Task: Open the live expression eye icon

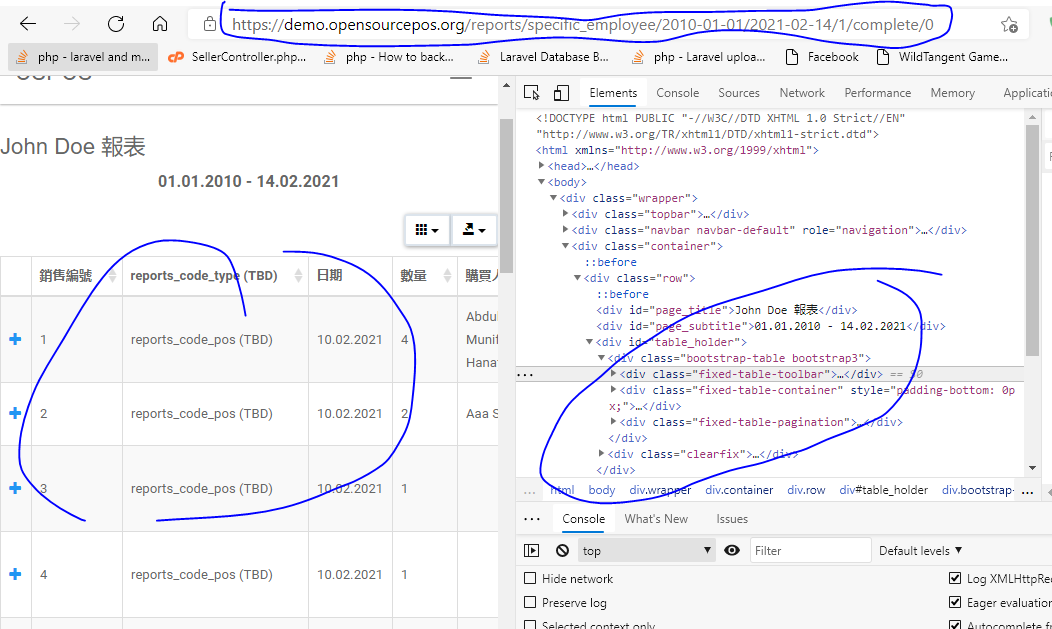Action: pos(733,550)
